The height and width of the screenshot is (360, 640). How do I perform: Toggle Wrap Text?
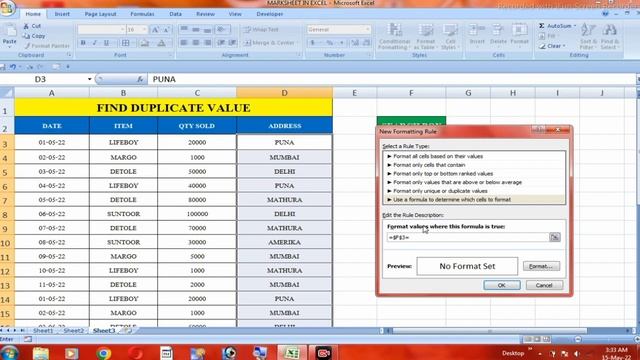pyautogui.click(x=261, y=29)
